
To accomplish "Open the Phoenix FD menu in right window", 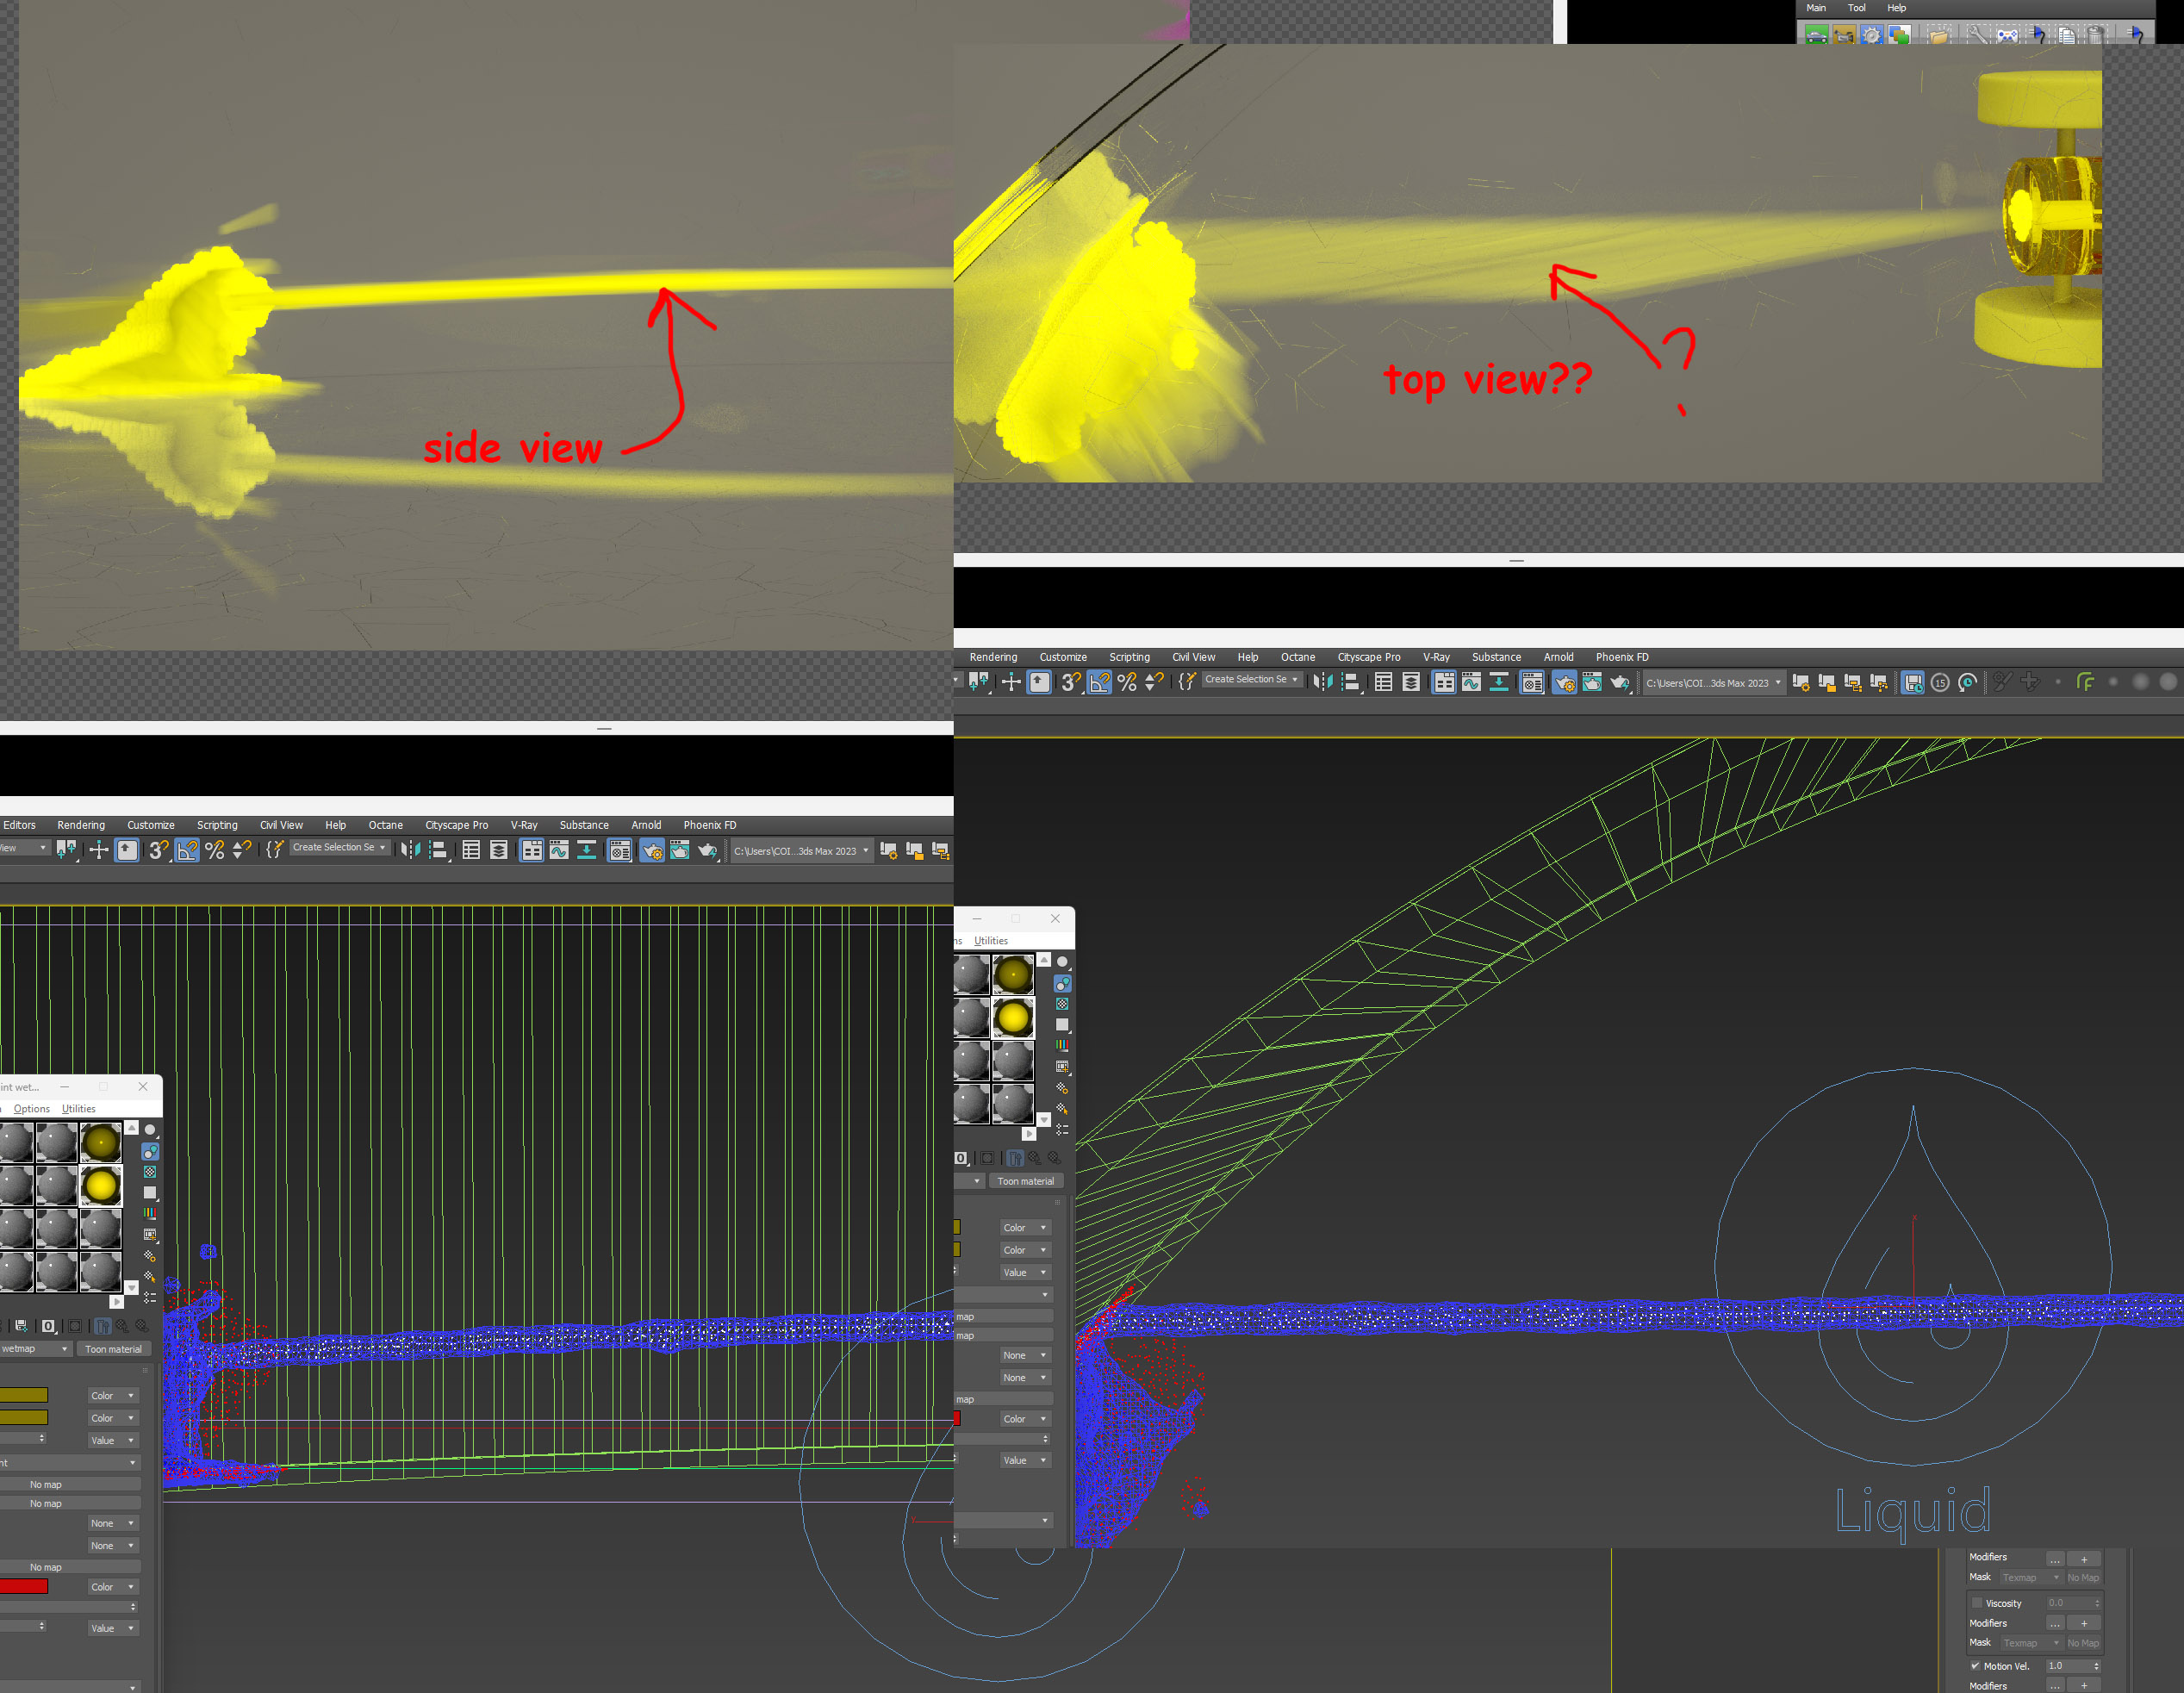I will tap(1621, 657).
